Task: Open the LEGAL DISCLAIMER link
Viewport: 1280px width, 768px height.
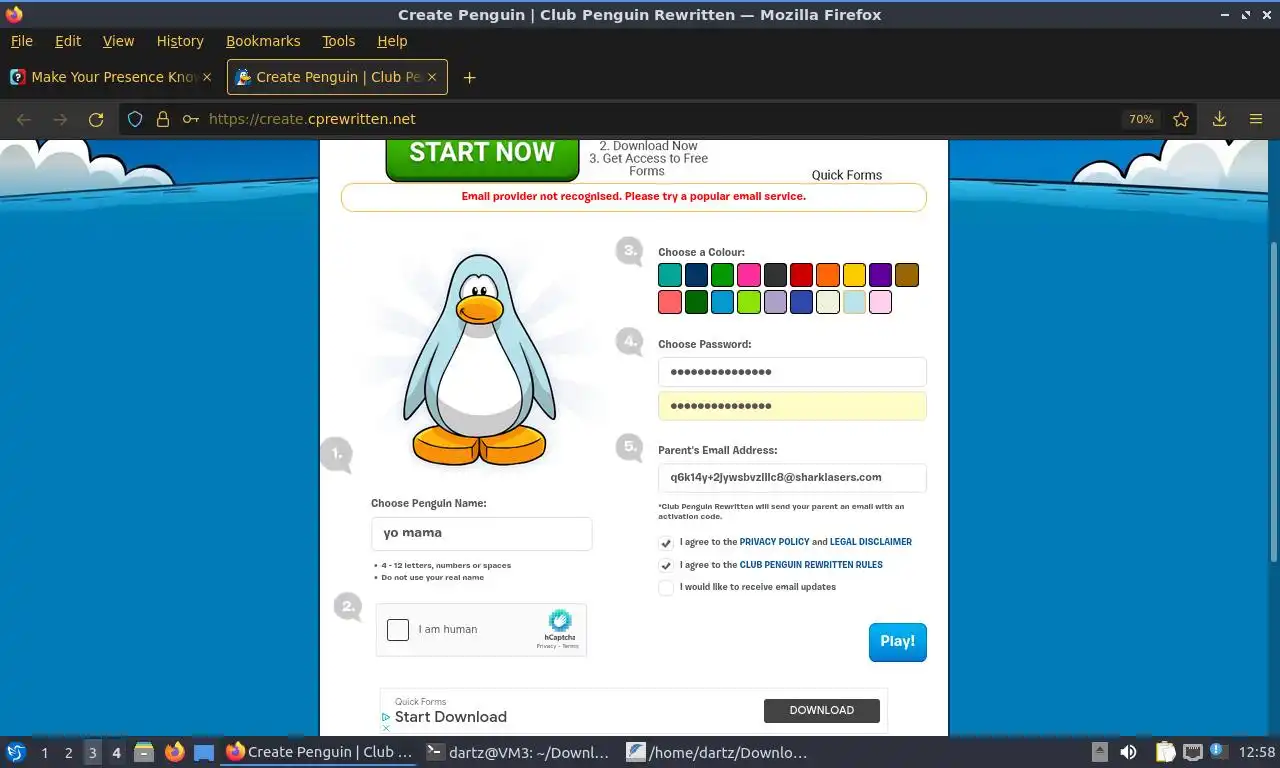Action: click(x=870, y=542)
